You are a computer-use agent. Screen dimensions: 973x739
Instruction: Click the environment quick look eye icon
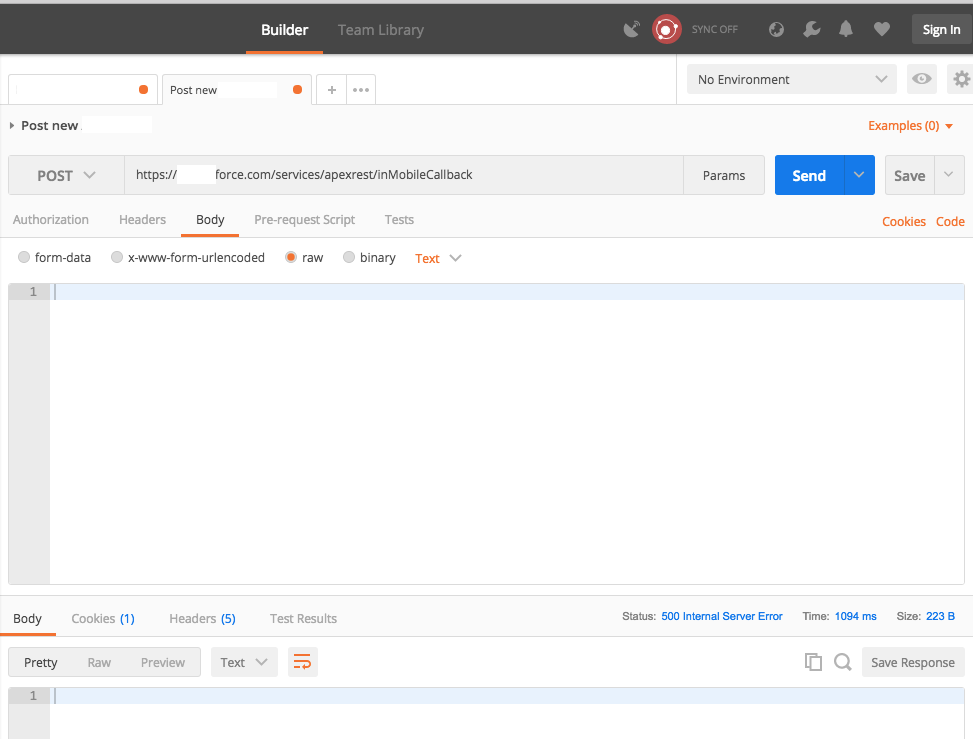[921, 79]
